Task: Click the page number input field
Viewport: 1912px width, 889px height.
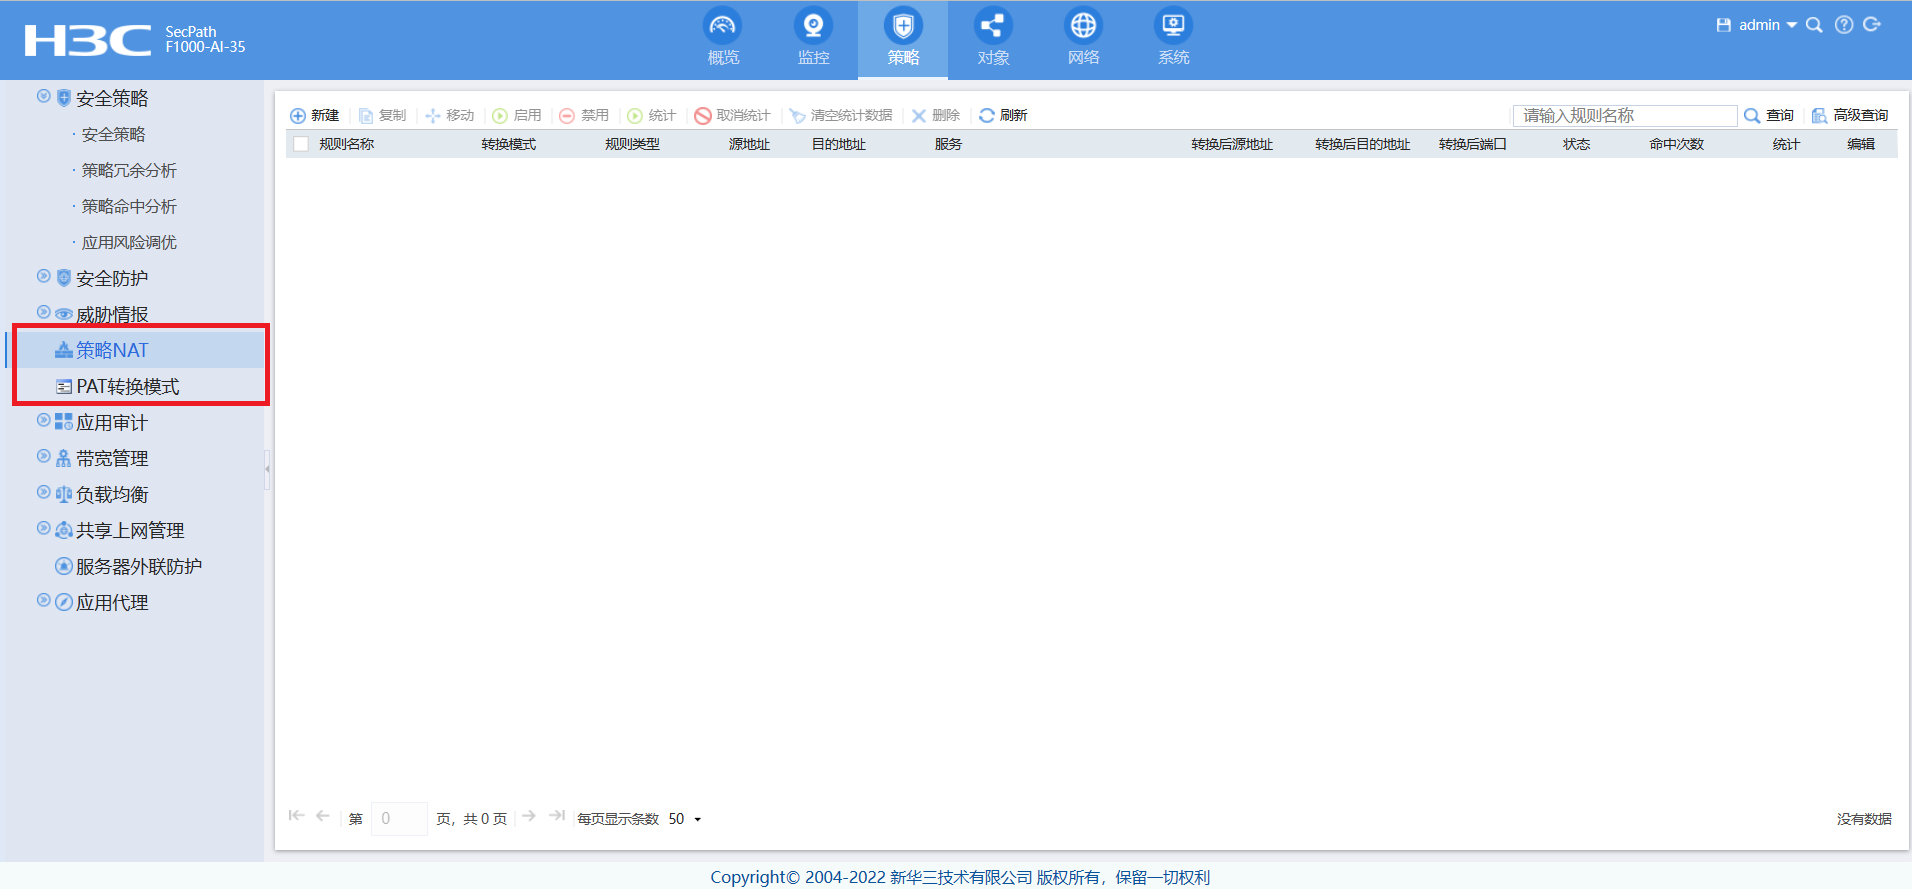Action: [x=399, y=818]
